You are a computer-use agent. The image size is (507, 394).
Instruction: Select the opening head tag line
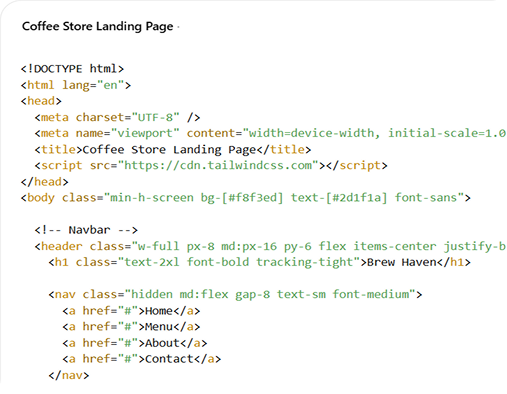coord(41,101)
